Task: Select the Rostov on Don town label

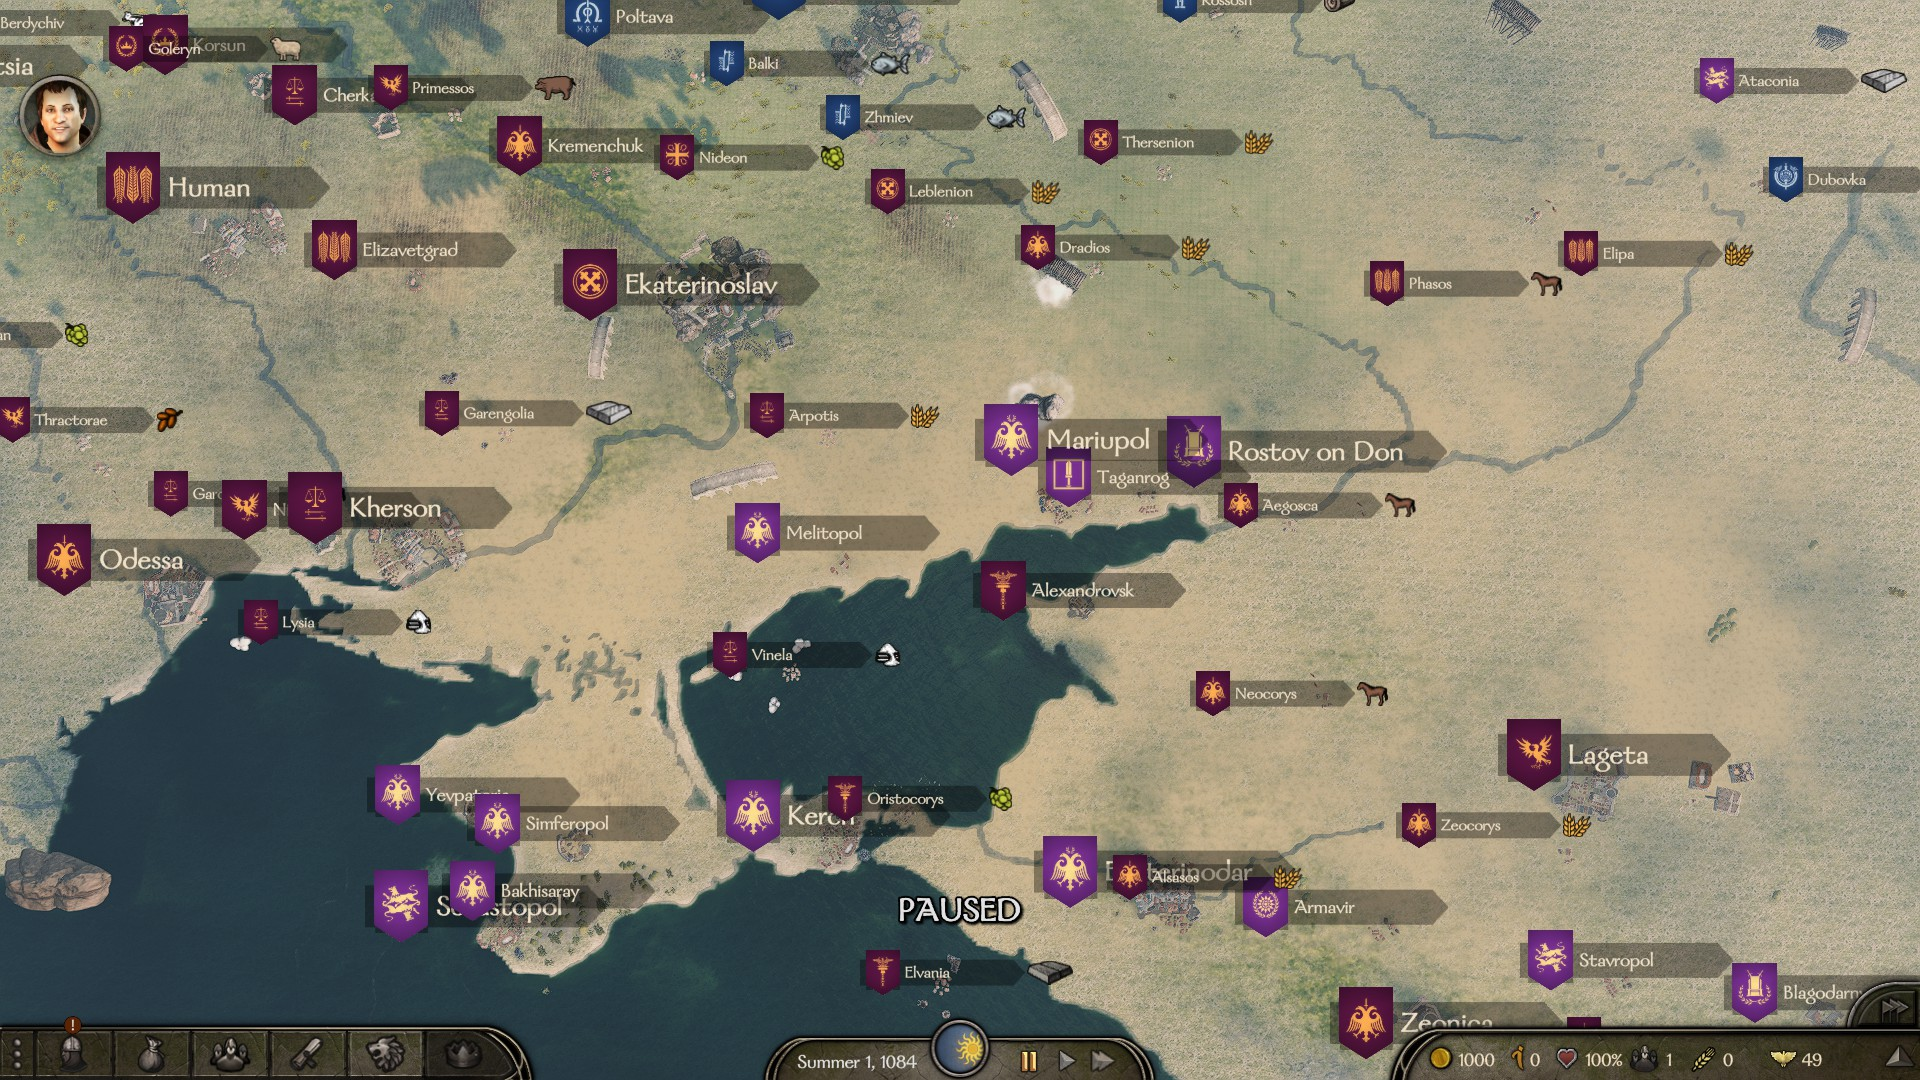Action: click(x=1315, y=452)
